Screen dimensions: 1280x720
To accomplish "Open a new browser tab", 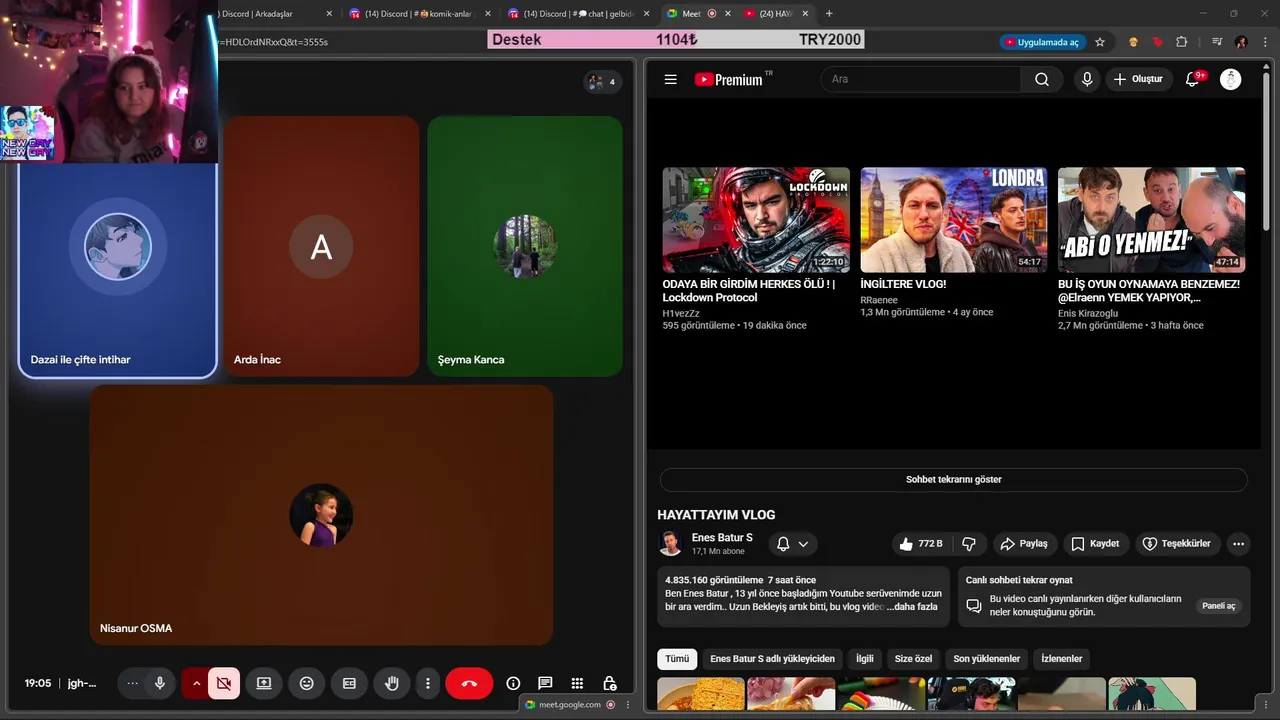I will click(x=829, y=13).
